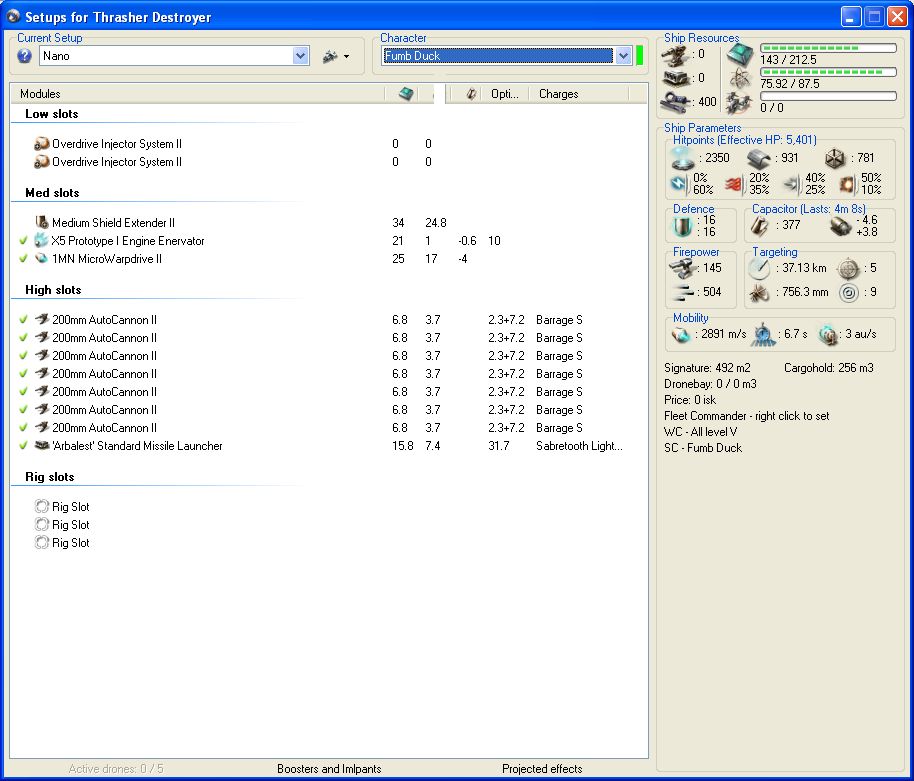Toggle the second 200mm AutoCannon II checkmark
The image size is (914, 781).
point(23,337)
